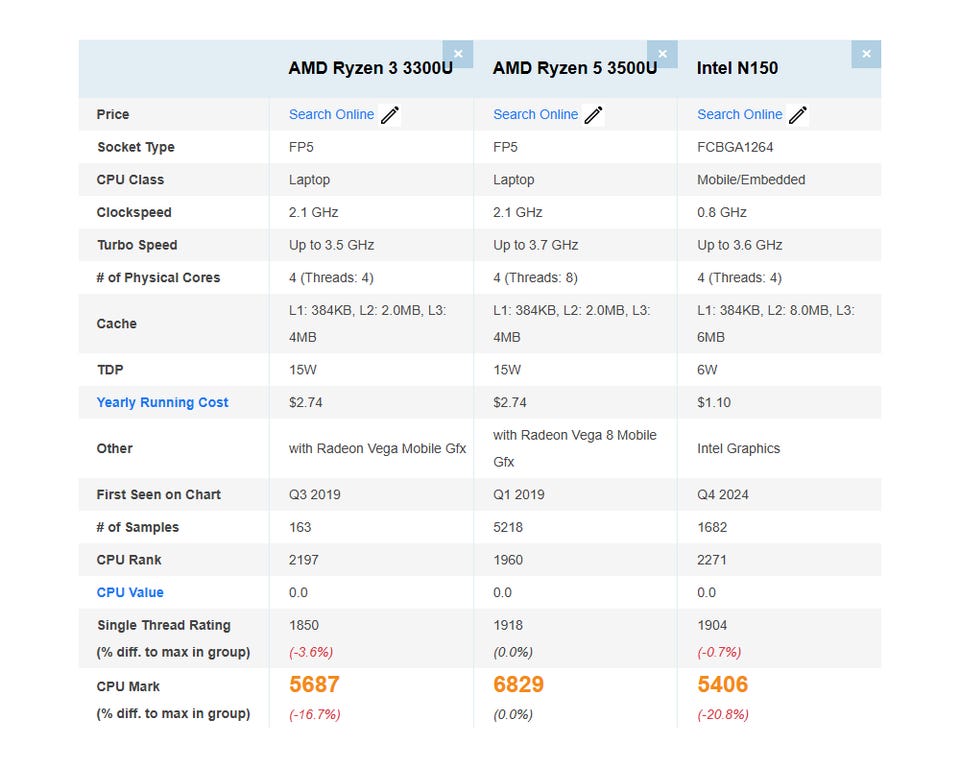960x768 pixels.
Task: Click the 5218 samples value
Action: pyautogui.click(x=508, y=527)
